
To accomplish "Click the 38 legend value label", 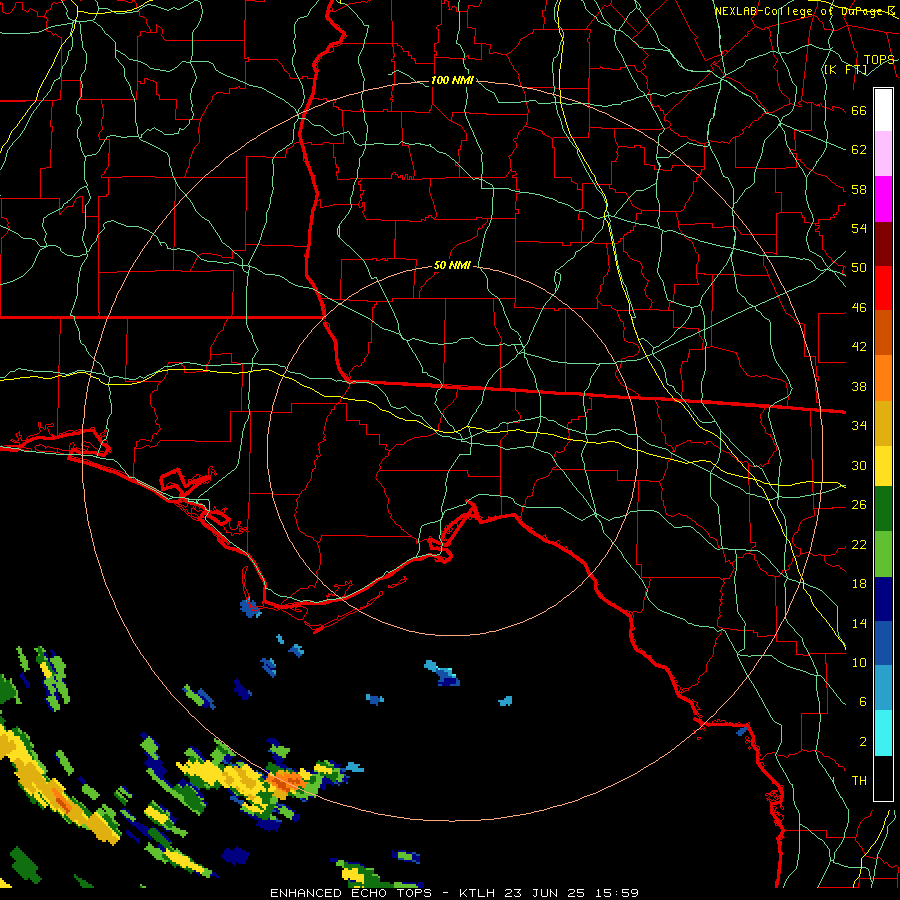I will click(859, 387).
